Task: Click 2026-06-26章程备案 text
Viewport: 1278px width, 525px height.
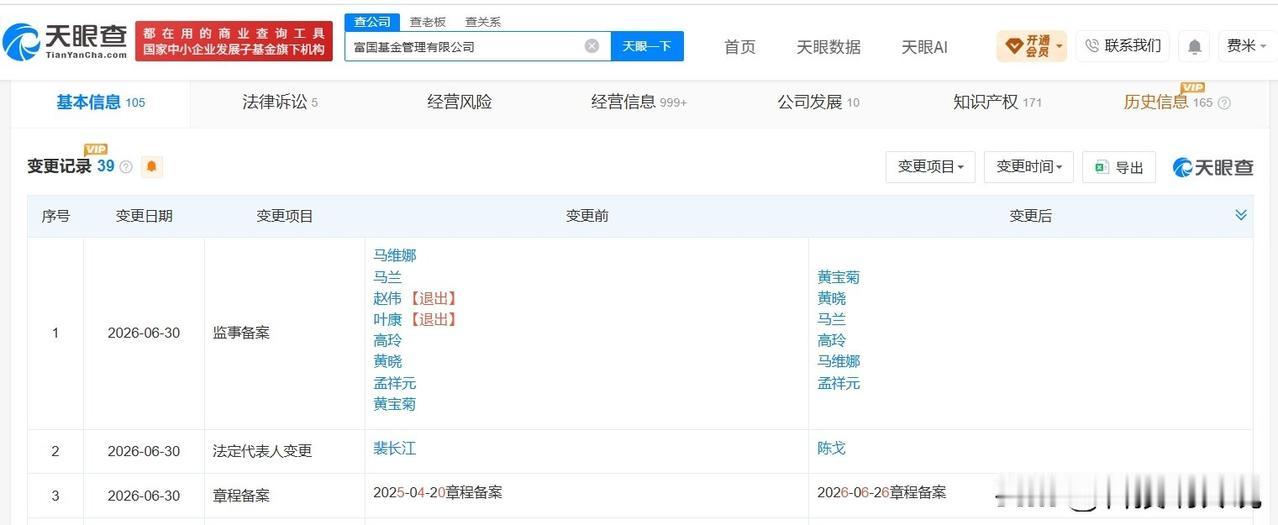Action: click(881, 492)
